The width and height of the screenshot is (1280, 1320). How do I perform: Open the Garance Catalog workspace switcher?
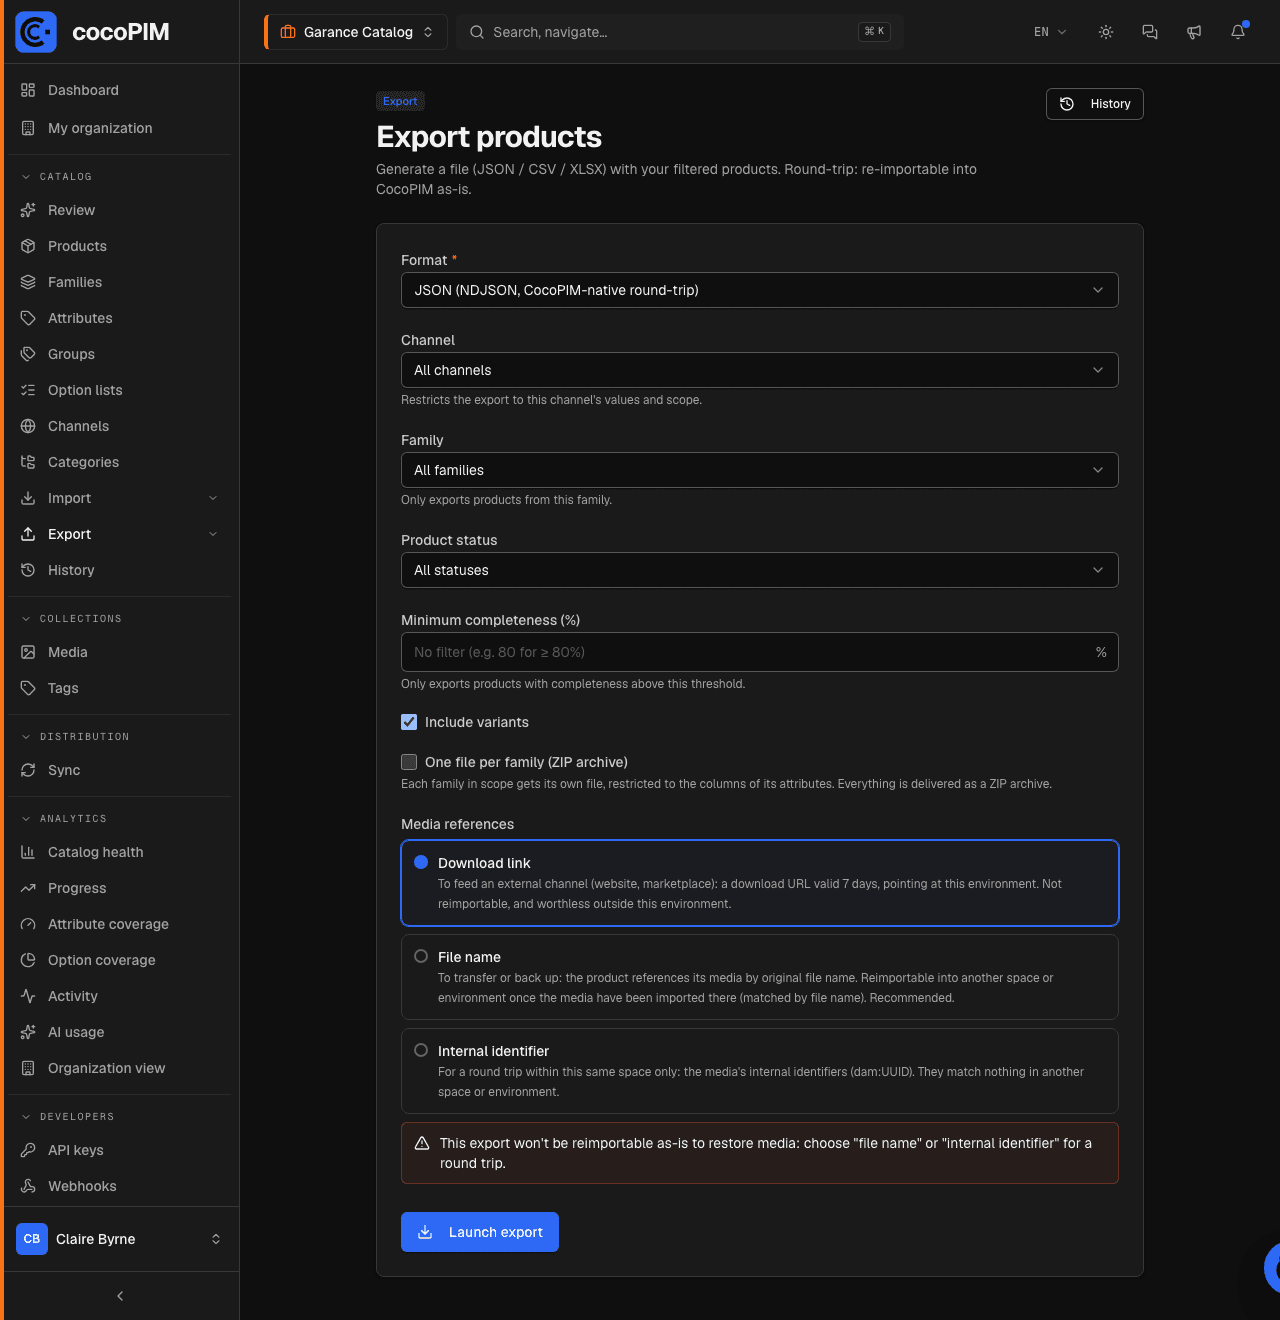point(356,32)
